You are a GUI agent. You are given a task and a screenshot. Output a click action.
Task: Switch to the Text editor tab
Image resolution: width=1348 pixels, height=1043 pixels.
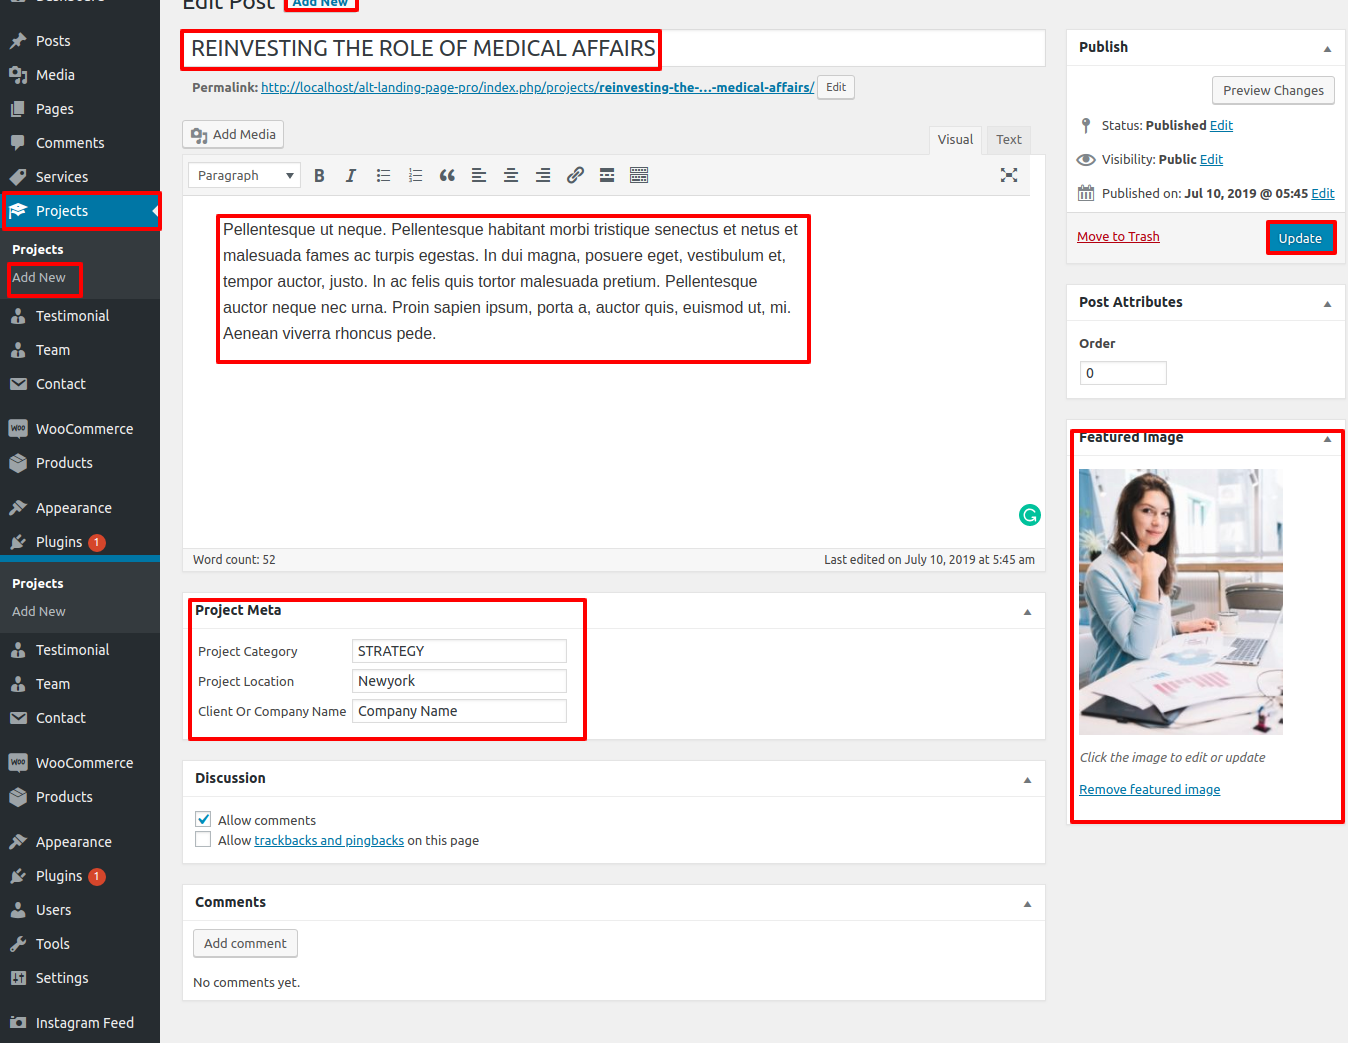pos(1008,140)
